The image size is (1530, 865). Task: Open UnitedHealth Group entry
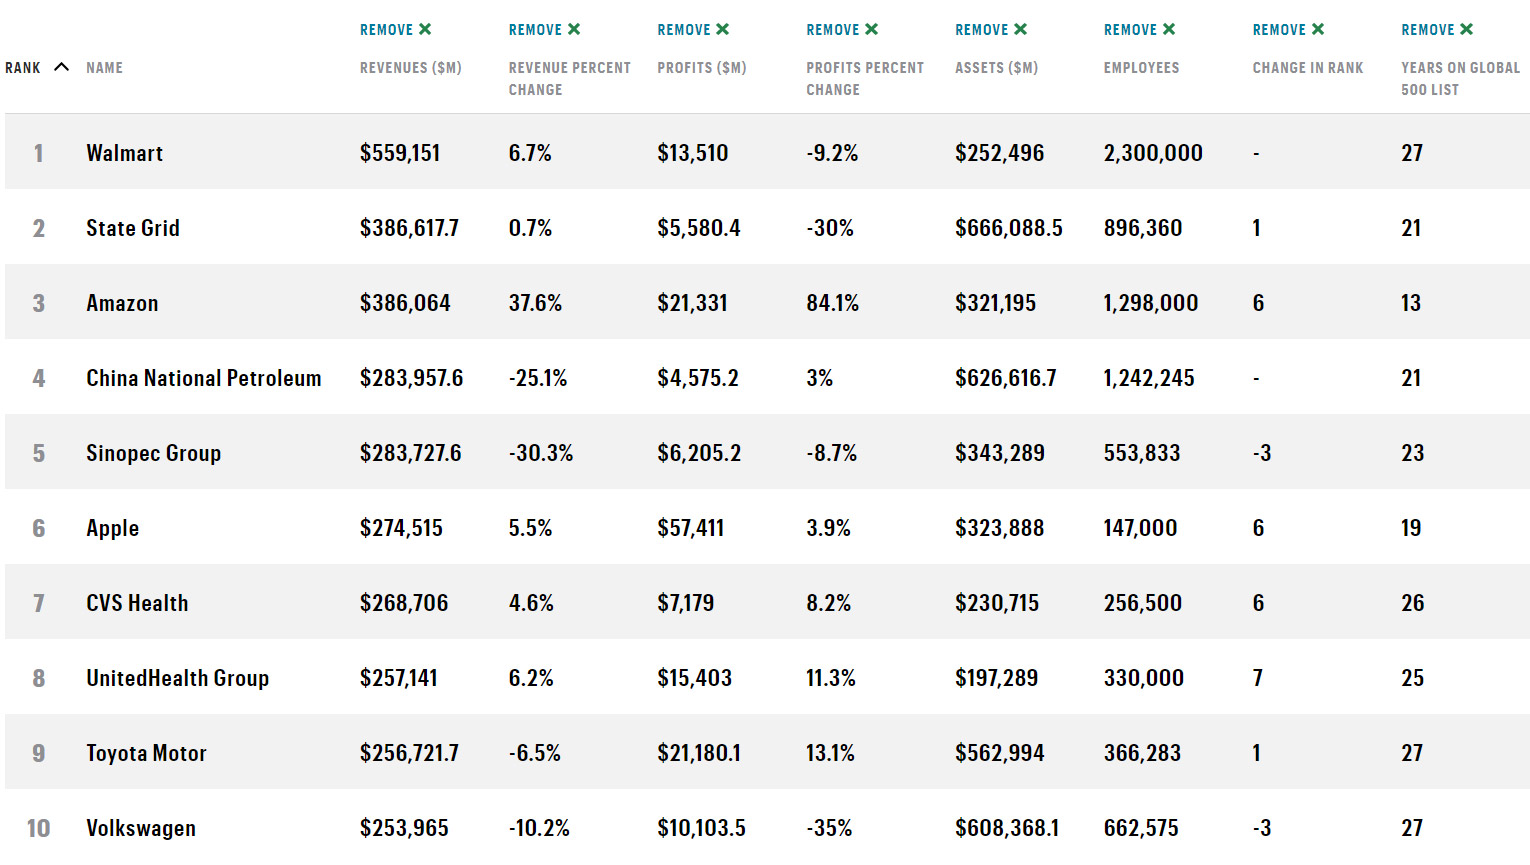(x=177, y=678)
